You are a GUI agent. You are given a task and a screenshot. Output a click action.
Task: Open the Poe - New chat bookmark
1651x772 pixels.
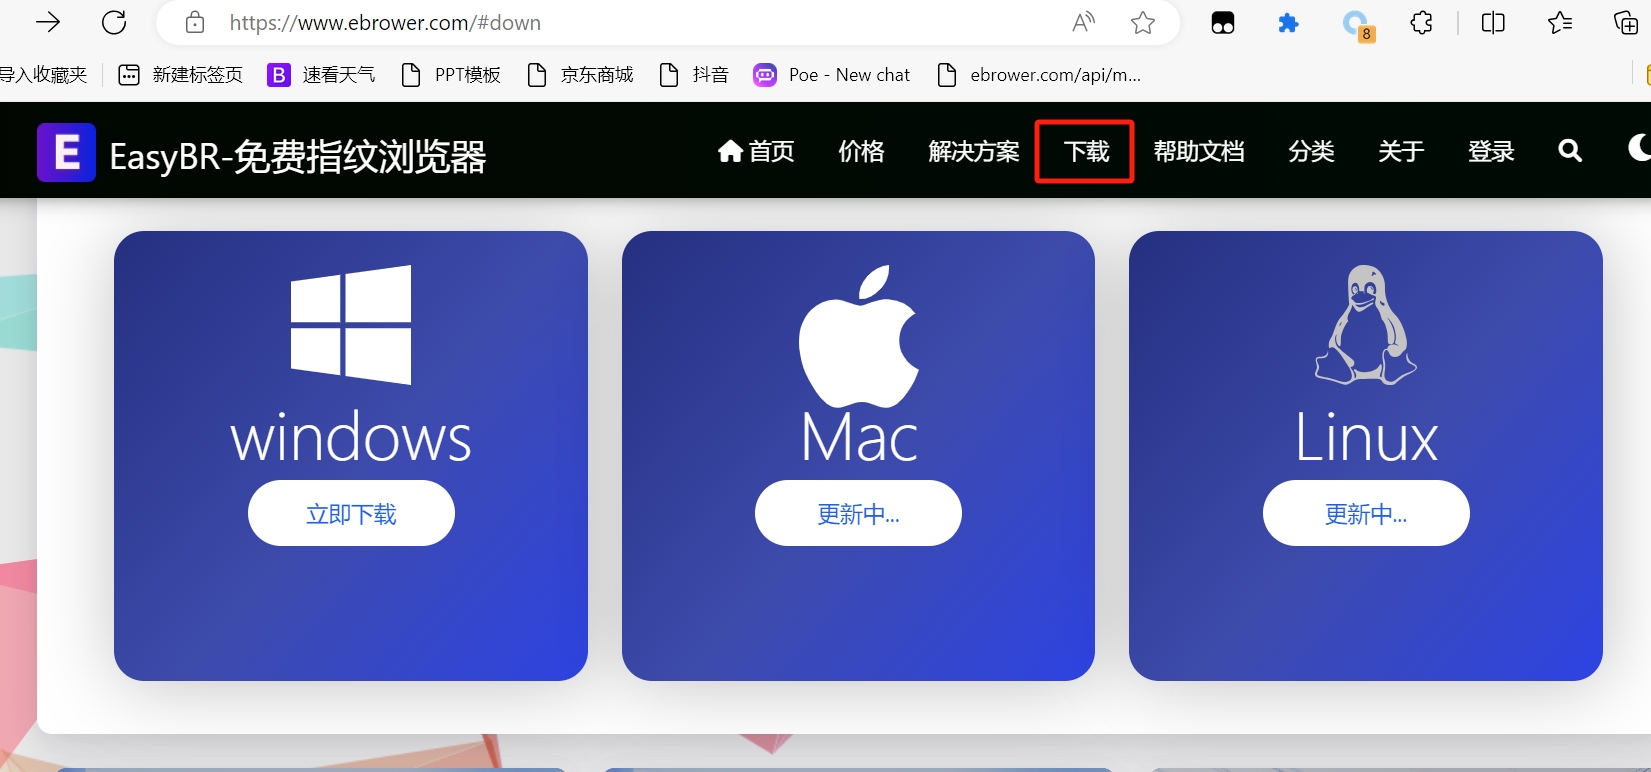[x=832, y=75]
